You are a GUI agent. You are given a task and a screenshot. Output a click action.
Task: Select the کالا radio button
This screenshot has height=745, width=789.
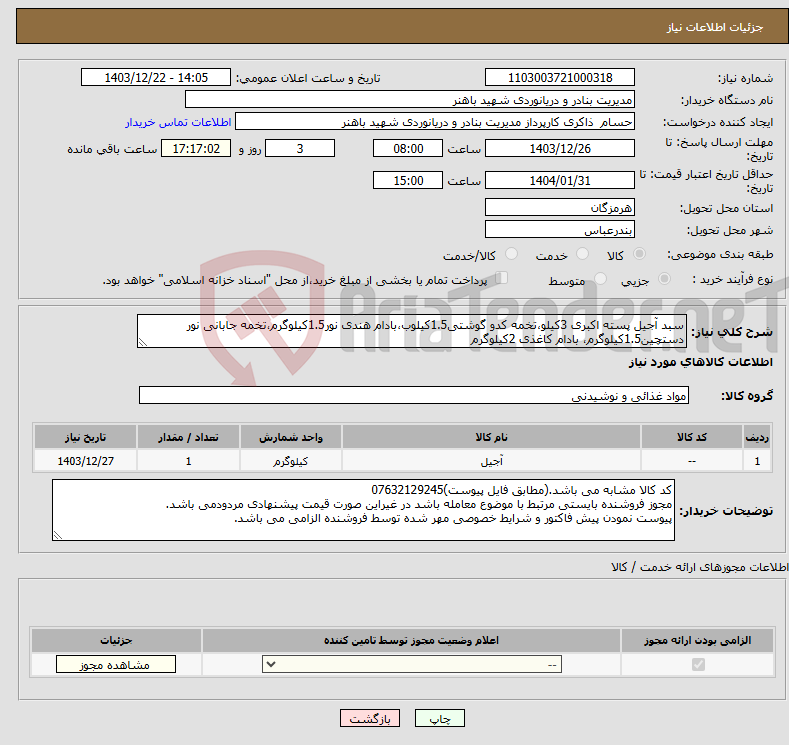tap(639, 254)
